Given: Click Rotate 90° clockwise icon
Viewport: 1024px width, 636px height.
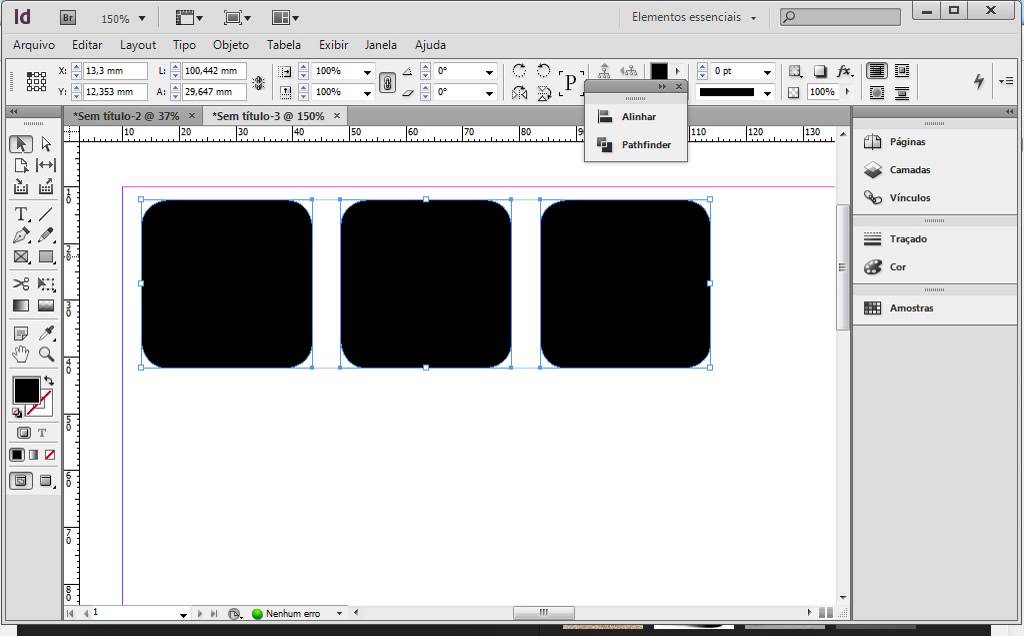Looking at the screenshot, I should (x=519, y=71).
